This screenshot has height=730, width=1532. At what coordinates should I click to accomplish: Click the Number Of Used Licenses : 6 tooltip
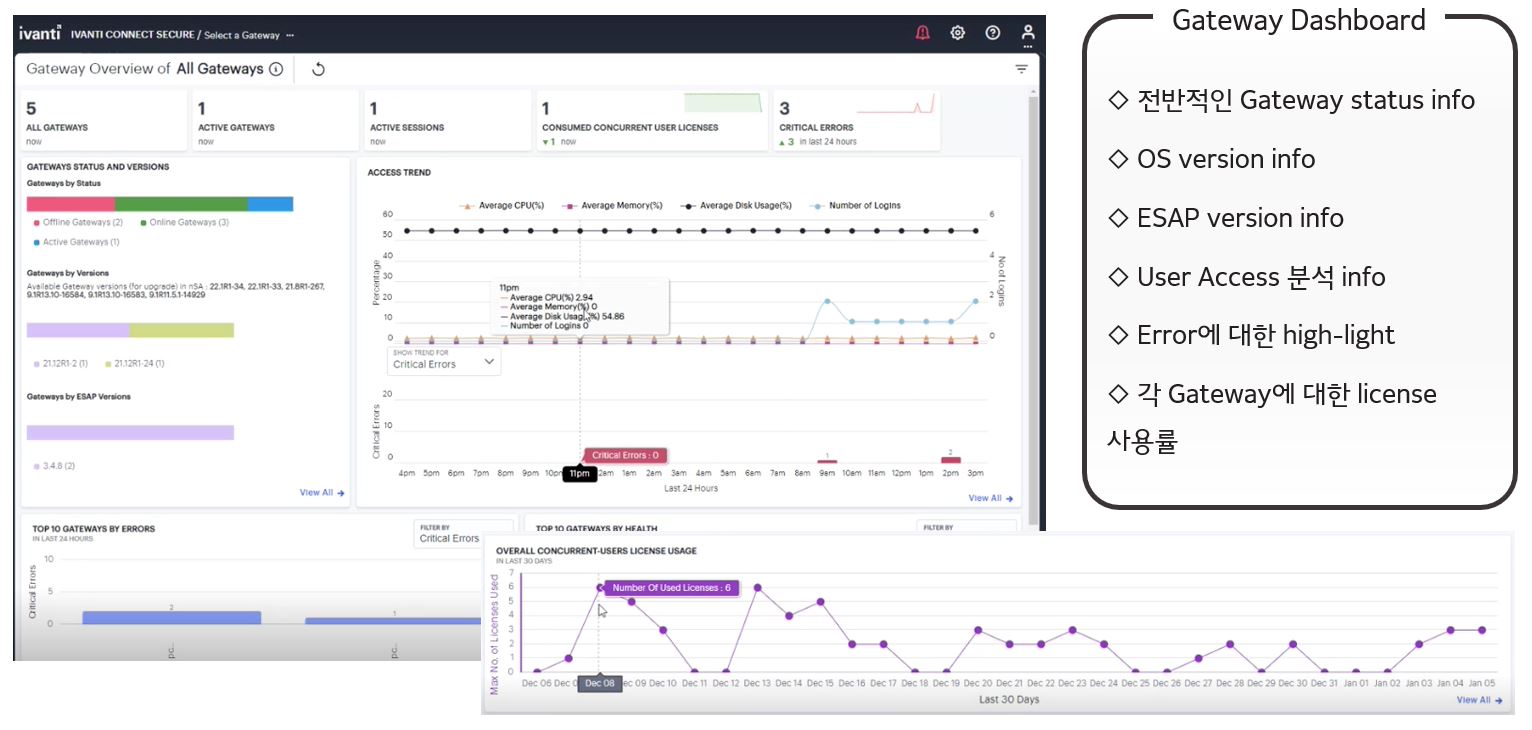(672, 588)
